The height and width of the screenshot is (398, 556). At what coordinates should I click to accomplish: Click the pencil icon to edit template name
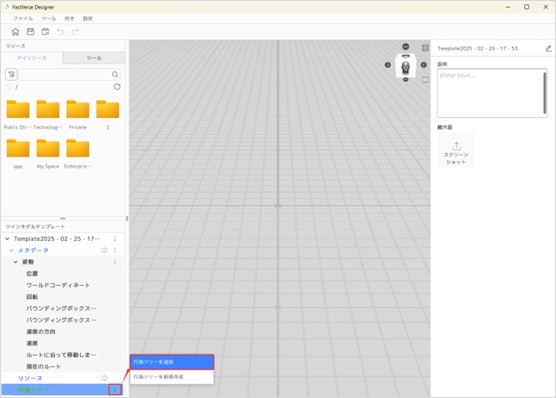pos(548,49)
